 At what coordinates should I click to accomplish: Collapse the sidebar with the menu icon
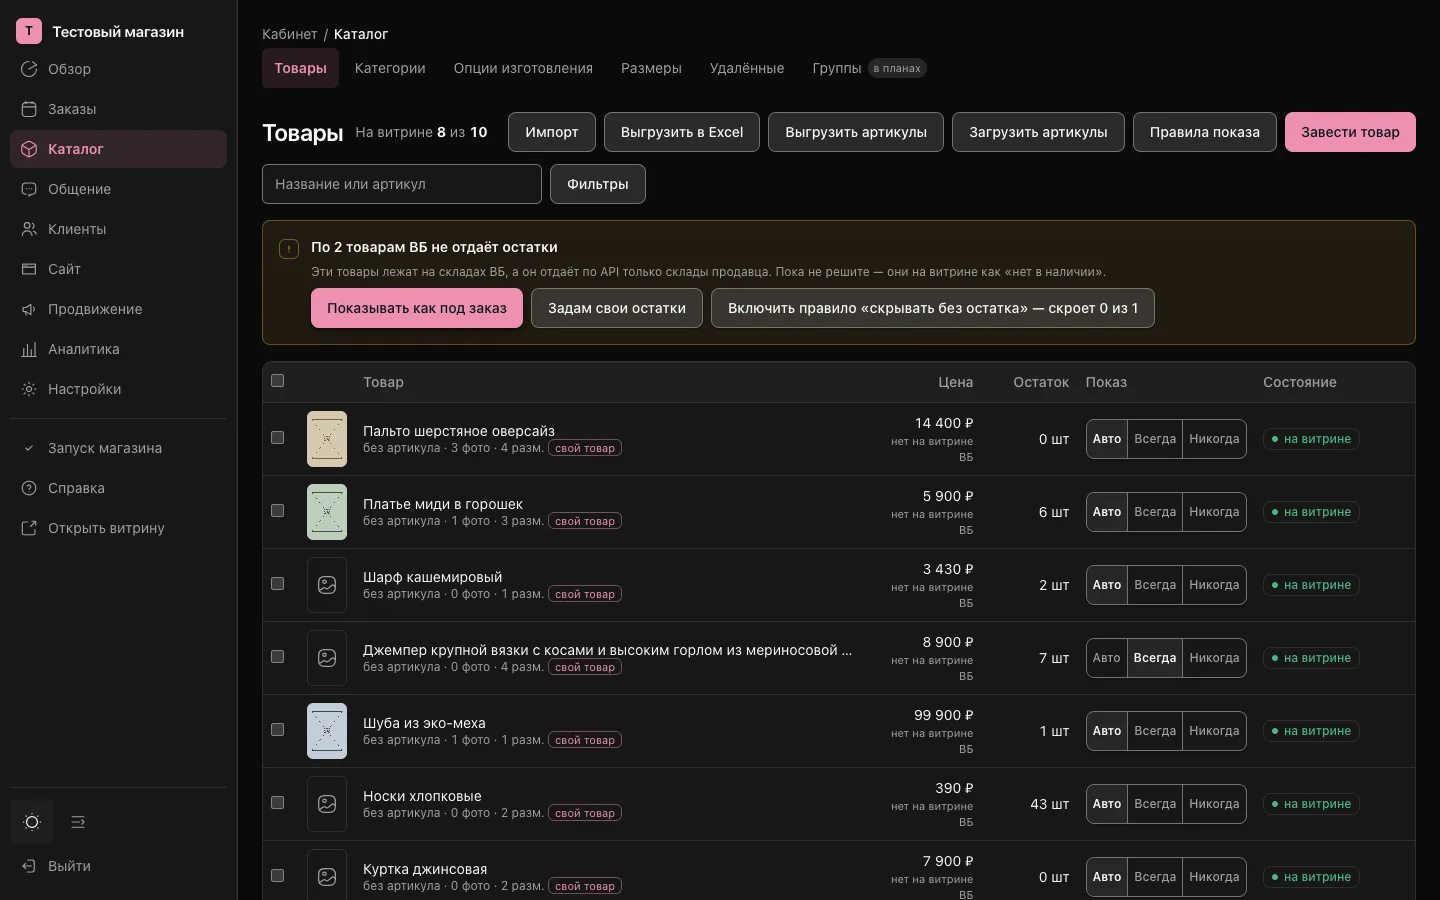click(x=78, y=822)
